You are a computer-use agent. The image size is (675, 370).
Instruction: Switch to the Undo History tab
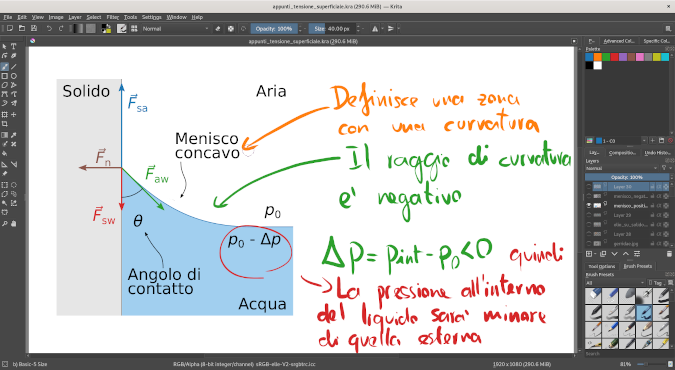tap(655, 153)
